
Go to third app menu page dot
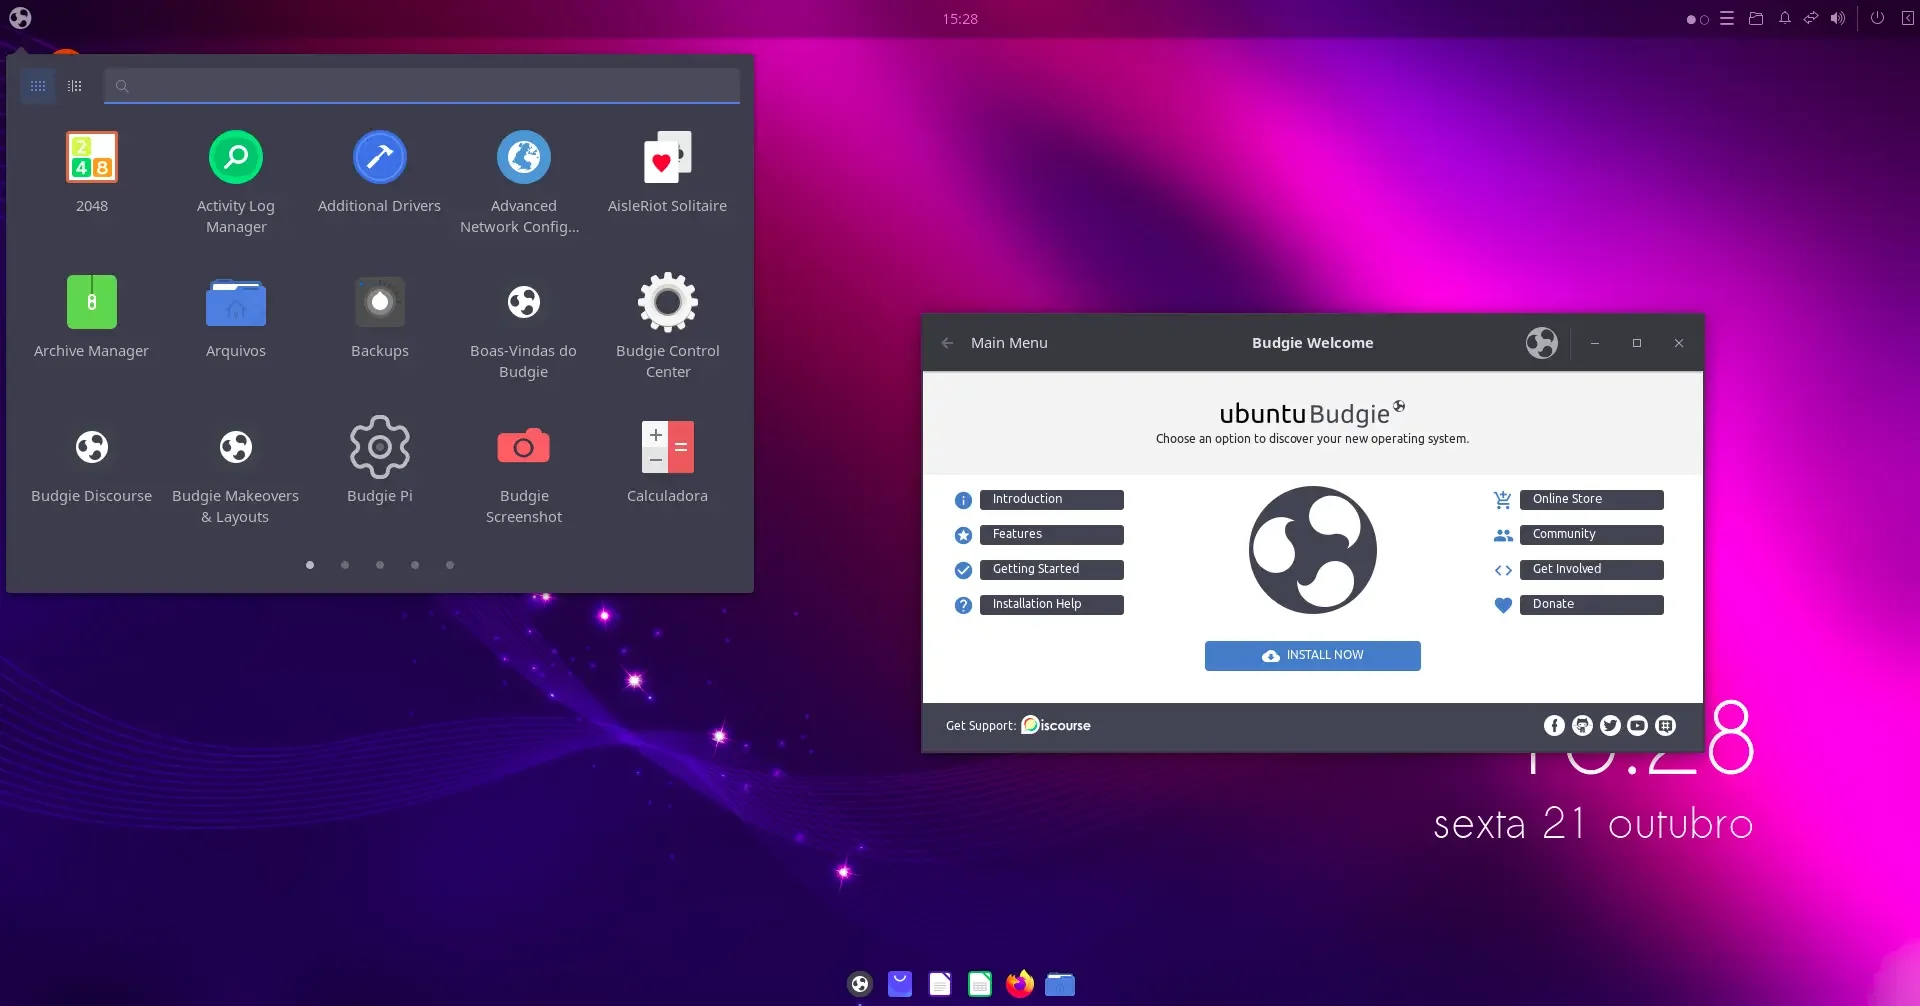point(380,565)
